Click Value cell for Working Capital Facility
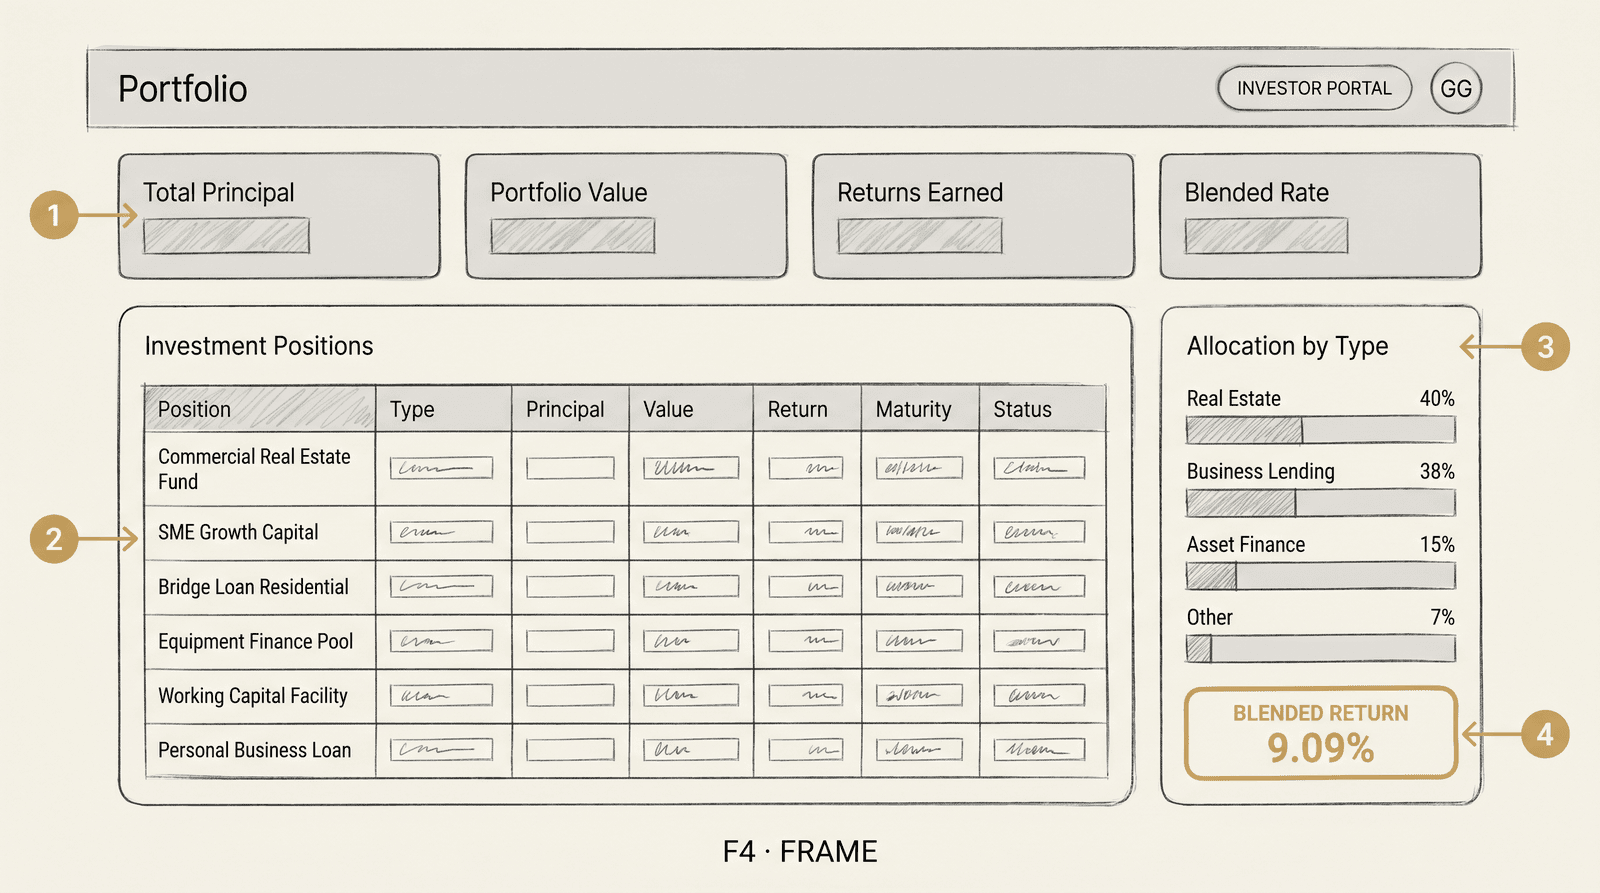1600x893 pixels. (691, 695)
